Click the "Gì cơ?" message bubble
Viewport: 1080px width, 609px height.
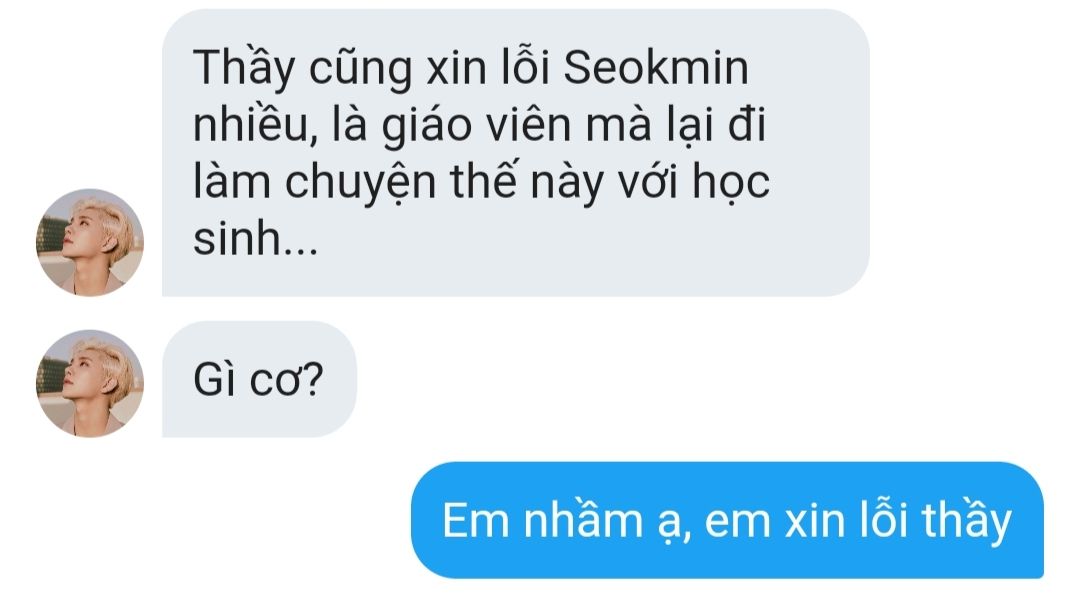259,379
